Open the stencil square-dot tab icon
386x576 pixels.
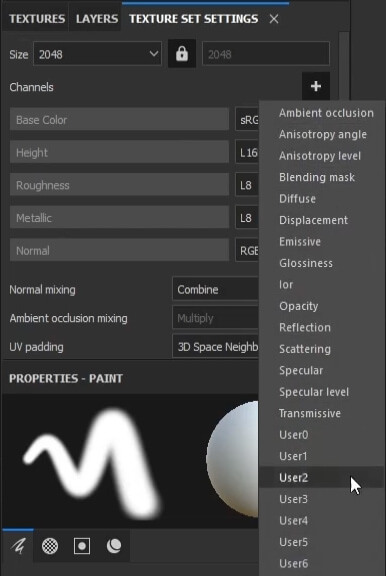pos(82,546)
